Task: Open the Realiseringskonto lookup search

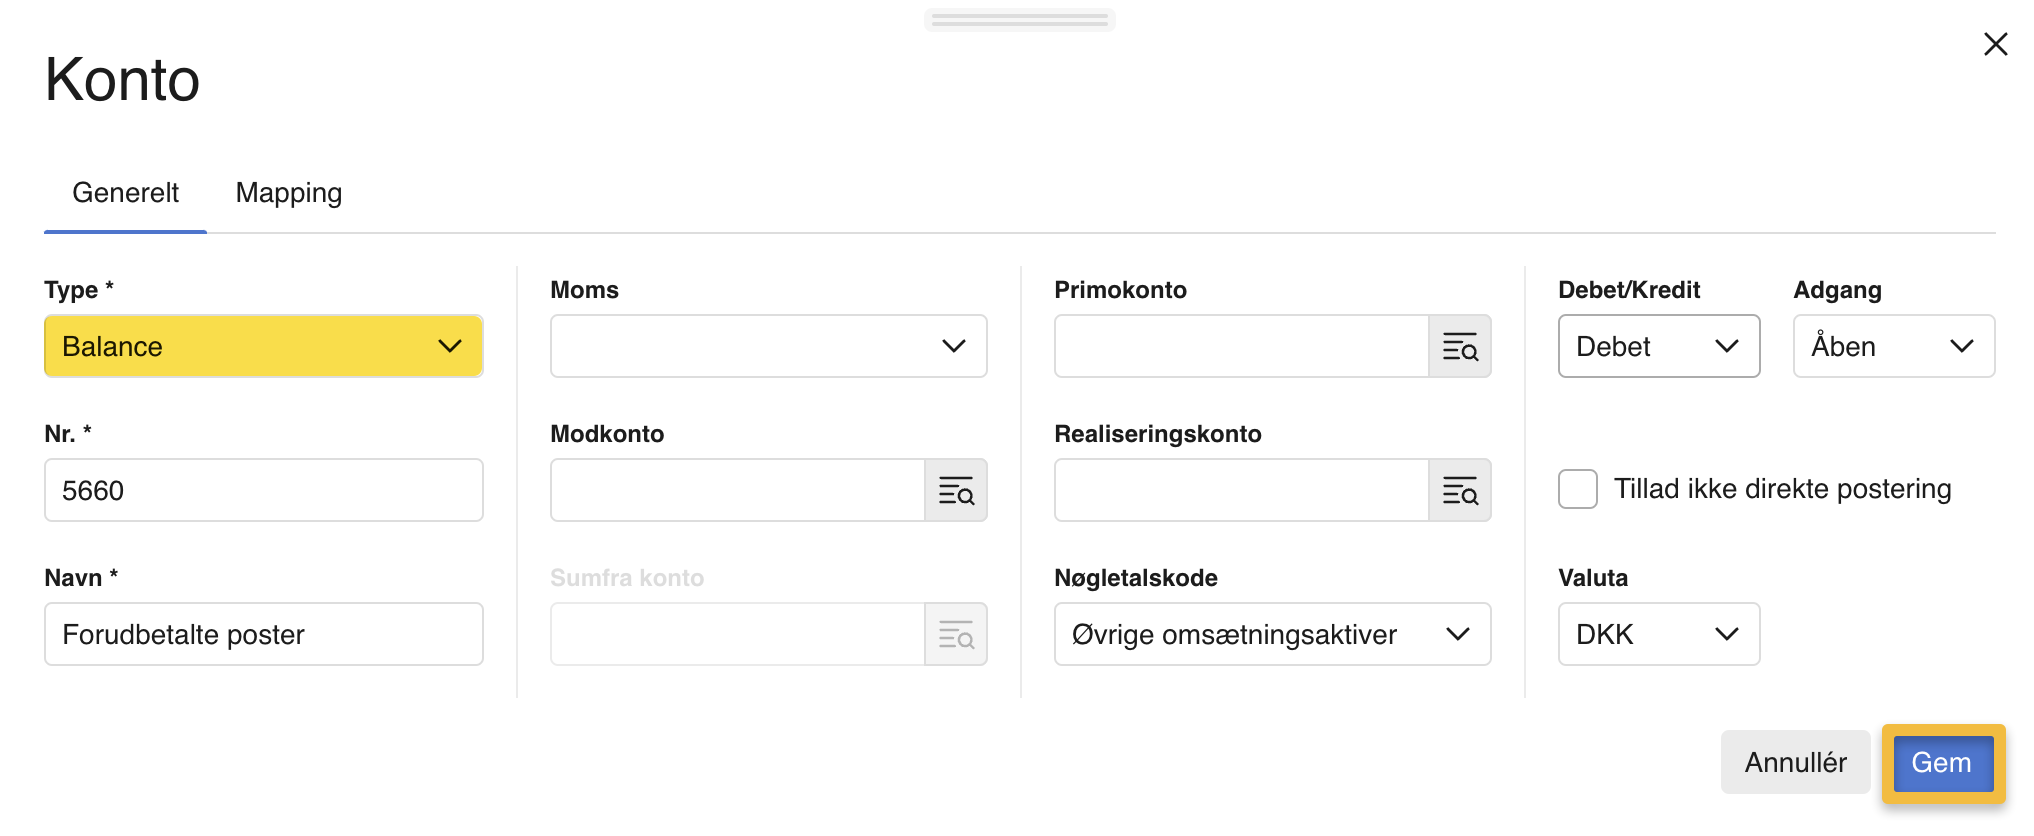Action: [1460, 490]
